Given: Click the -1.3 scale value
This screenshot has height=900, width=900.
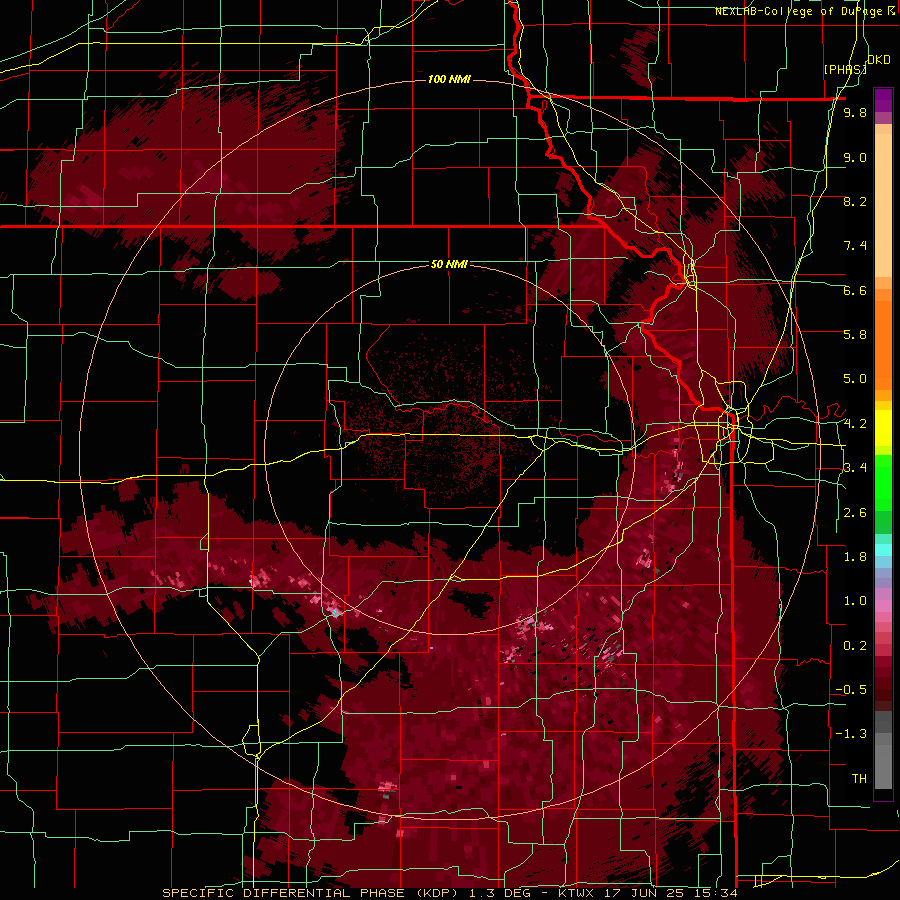Looking at the screenshot, I should point(851,734).
